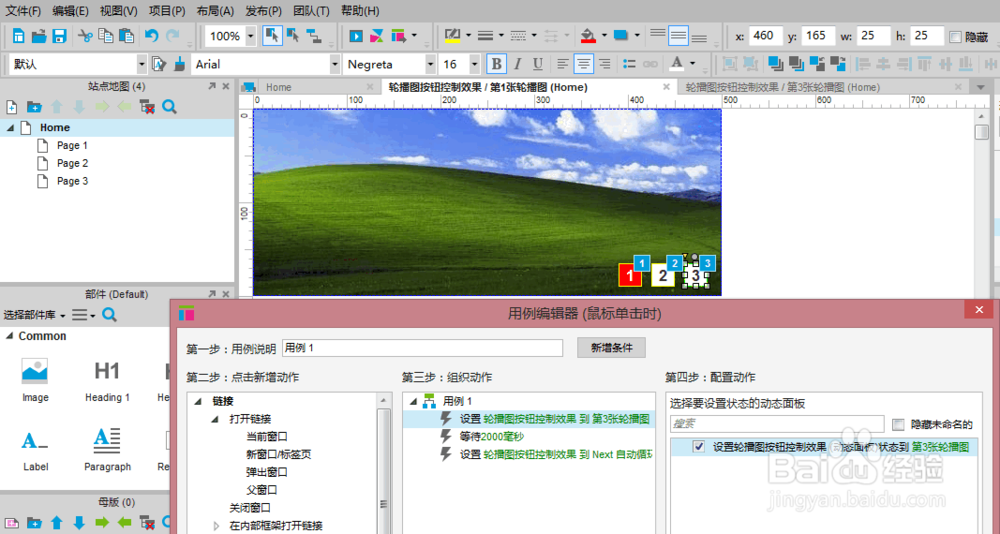Send the widget to back
This screenshot has width=1000, height=534.
pyautogui.click(x=796, y=64)
